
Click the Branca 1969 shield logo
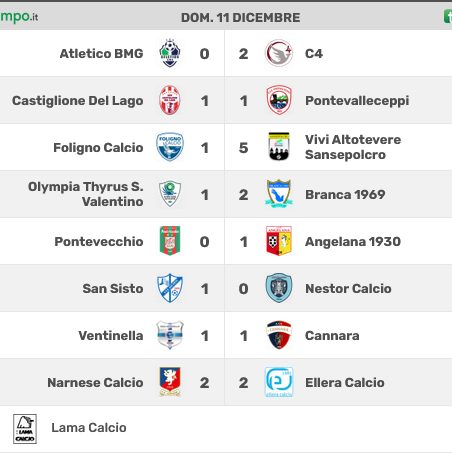[x=279, y=194]
